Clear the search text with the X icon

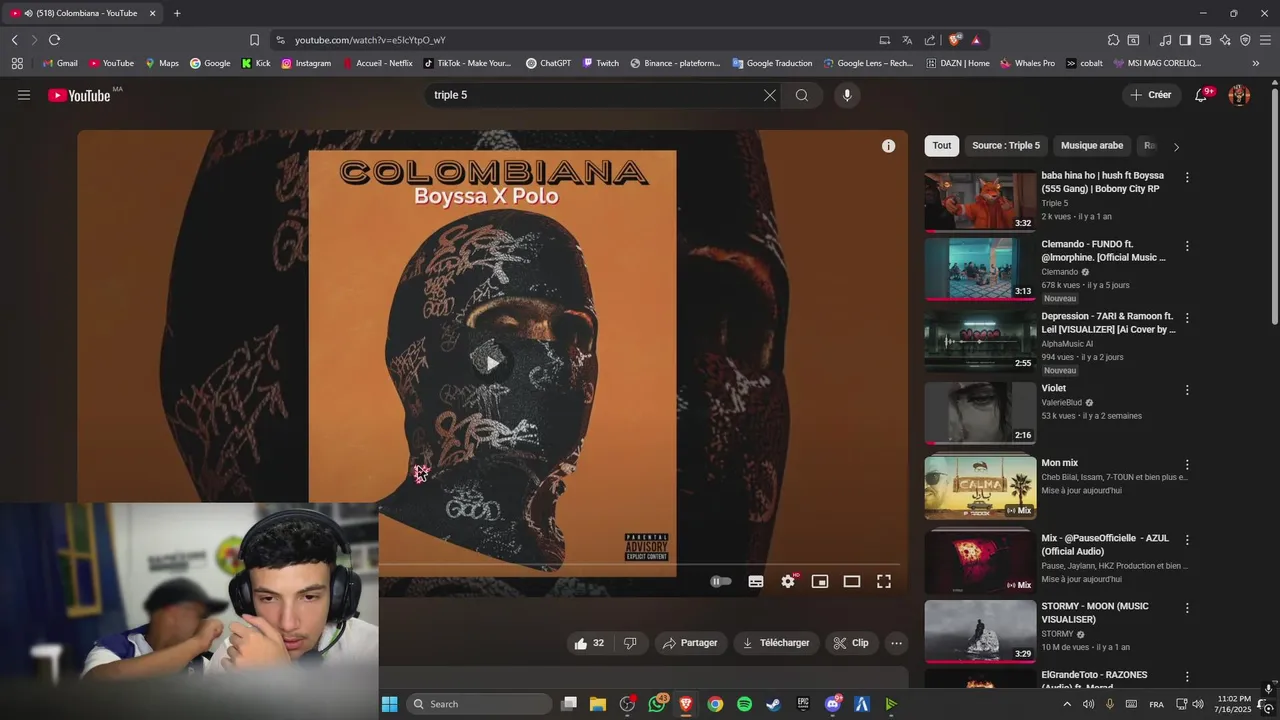[x=770, y=95]
